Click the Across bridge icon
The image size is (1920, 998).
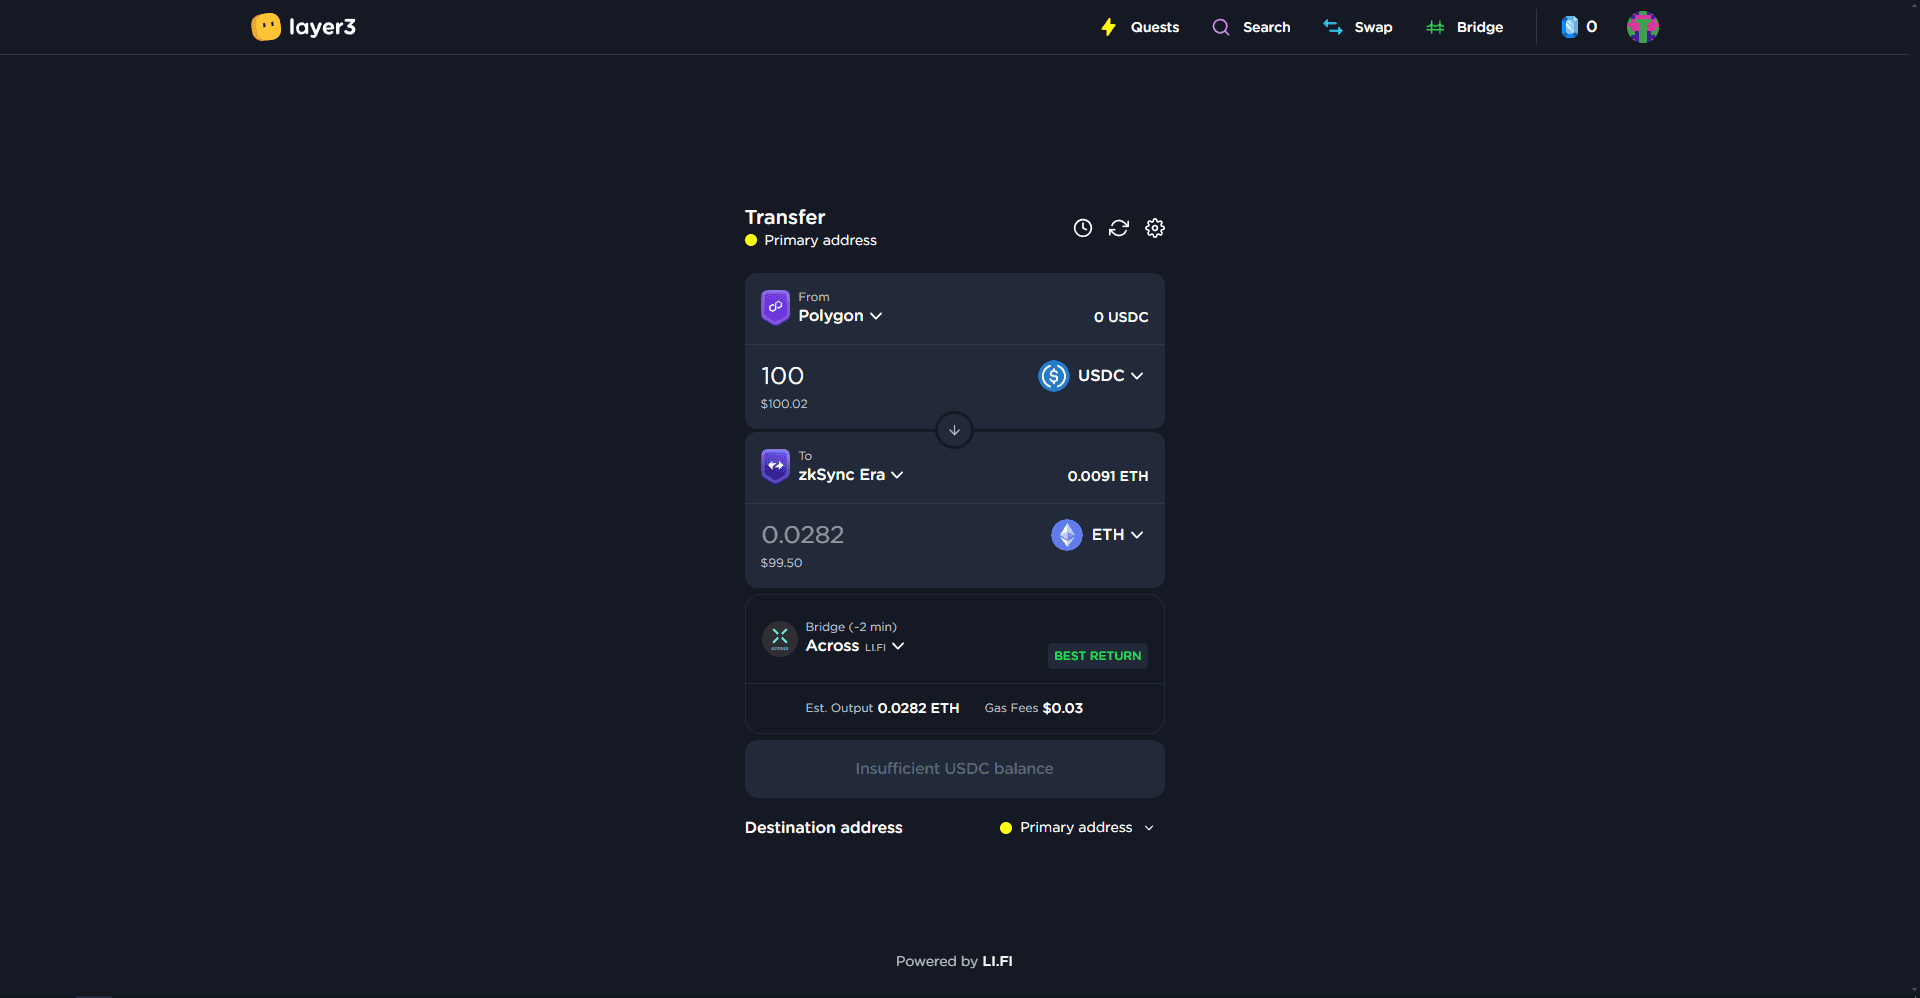[x=780, y=638]
